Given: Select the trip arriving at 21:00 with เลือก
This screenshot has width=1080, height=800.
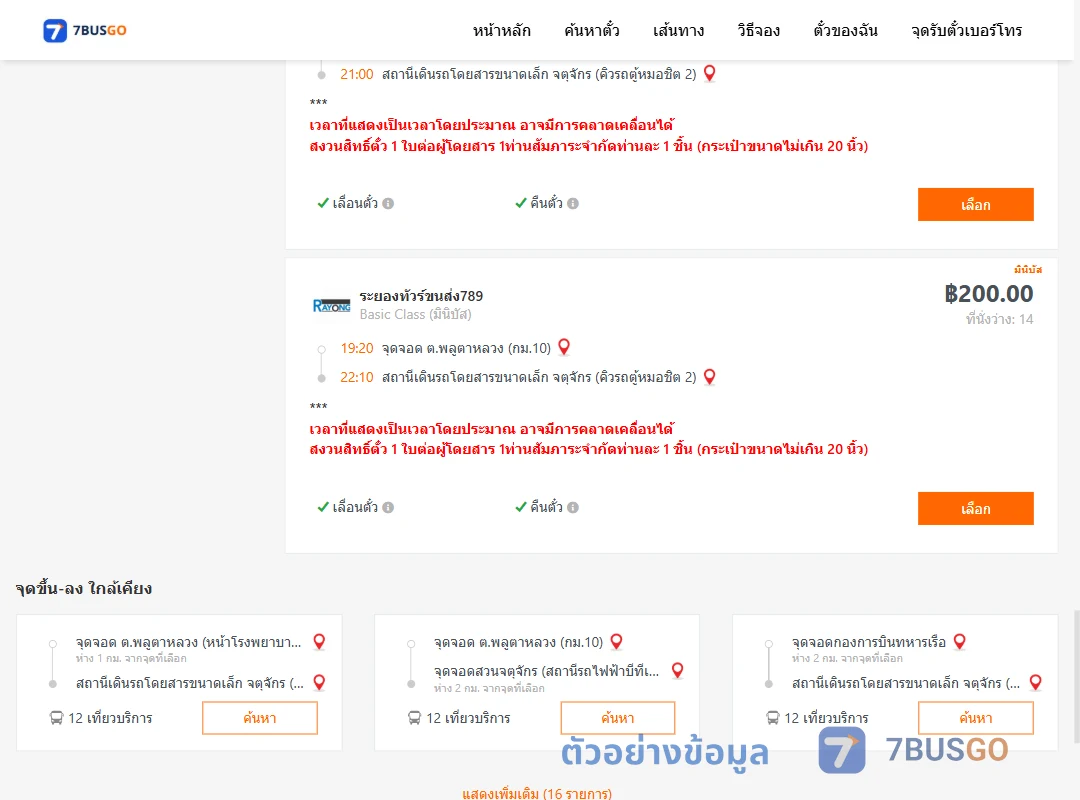Looking at the screenshot, I should [x=975, y=205].
